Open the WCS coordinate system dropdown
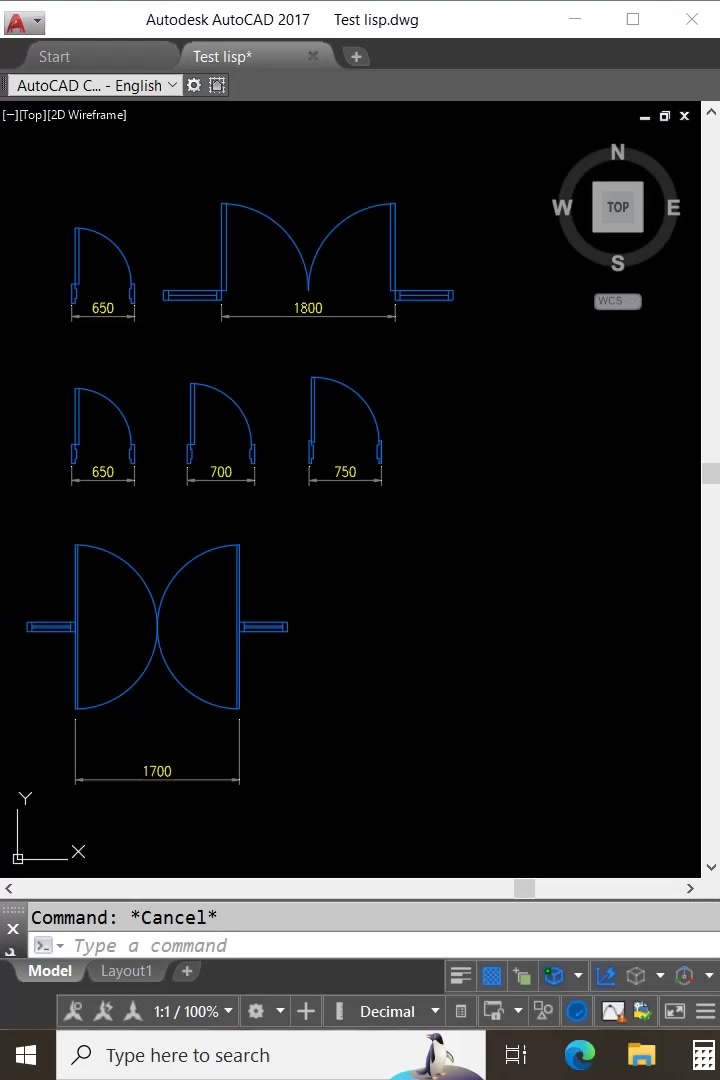Viewport: 720px width, 1080px height. 618,301
